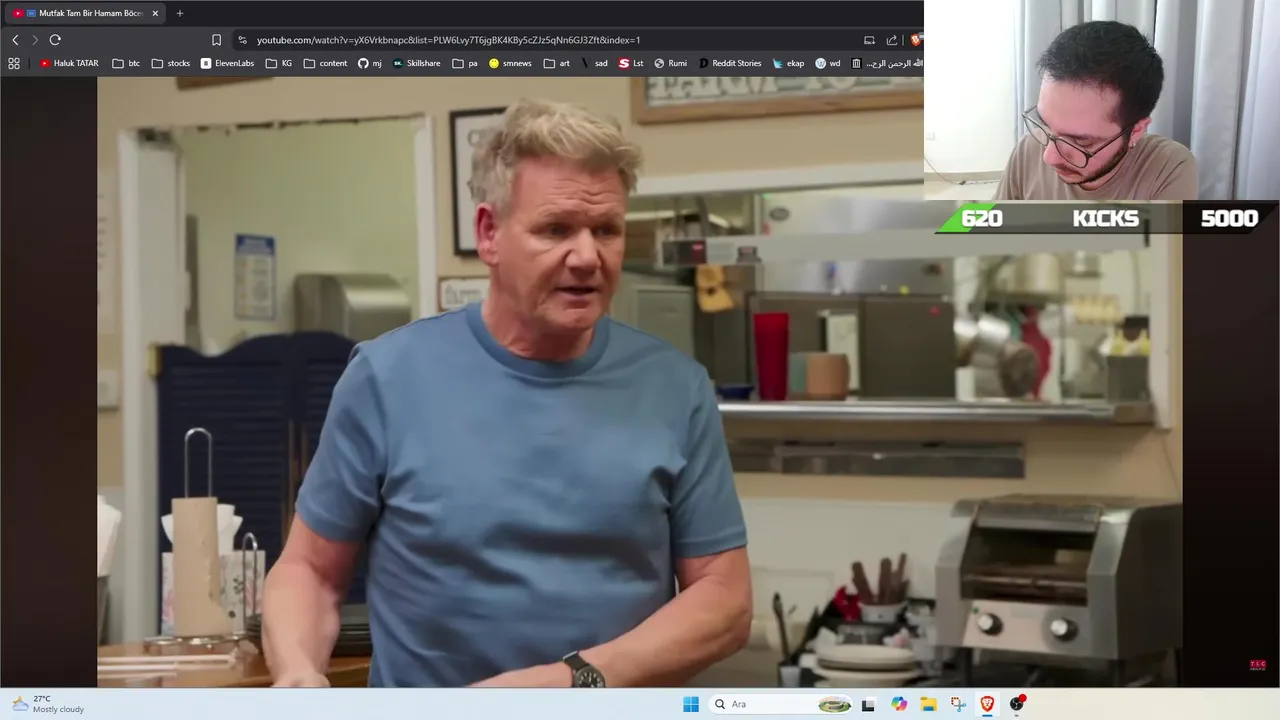
Task: Go back to the previous page
Action: click(15, 40)
